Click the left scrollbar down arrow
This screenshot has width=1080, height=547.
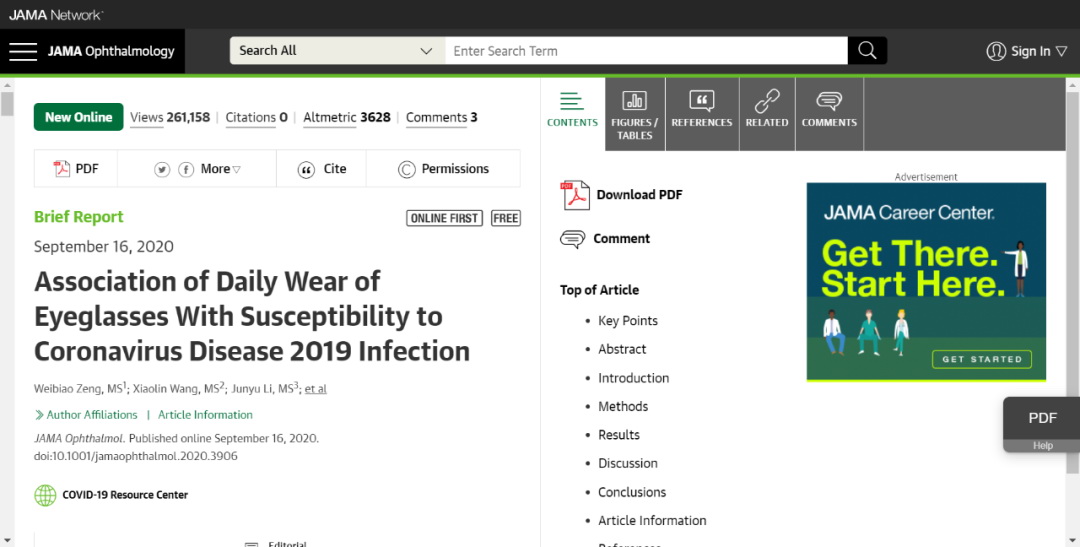tap(7, 540)
